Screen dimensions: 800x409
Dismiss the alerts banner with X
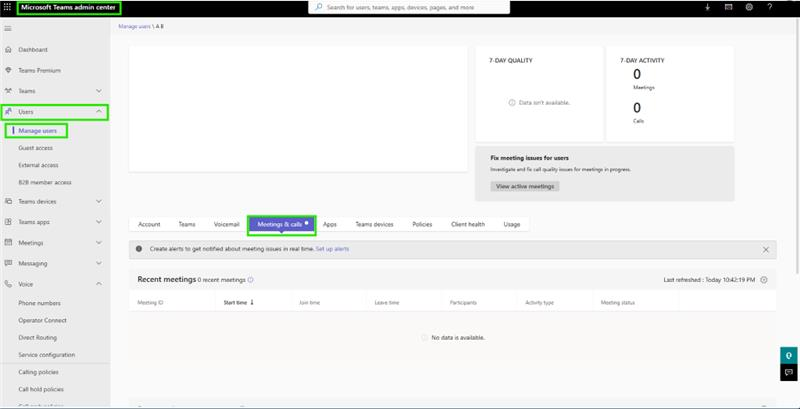click(x=765, y=249)
